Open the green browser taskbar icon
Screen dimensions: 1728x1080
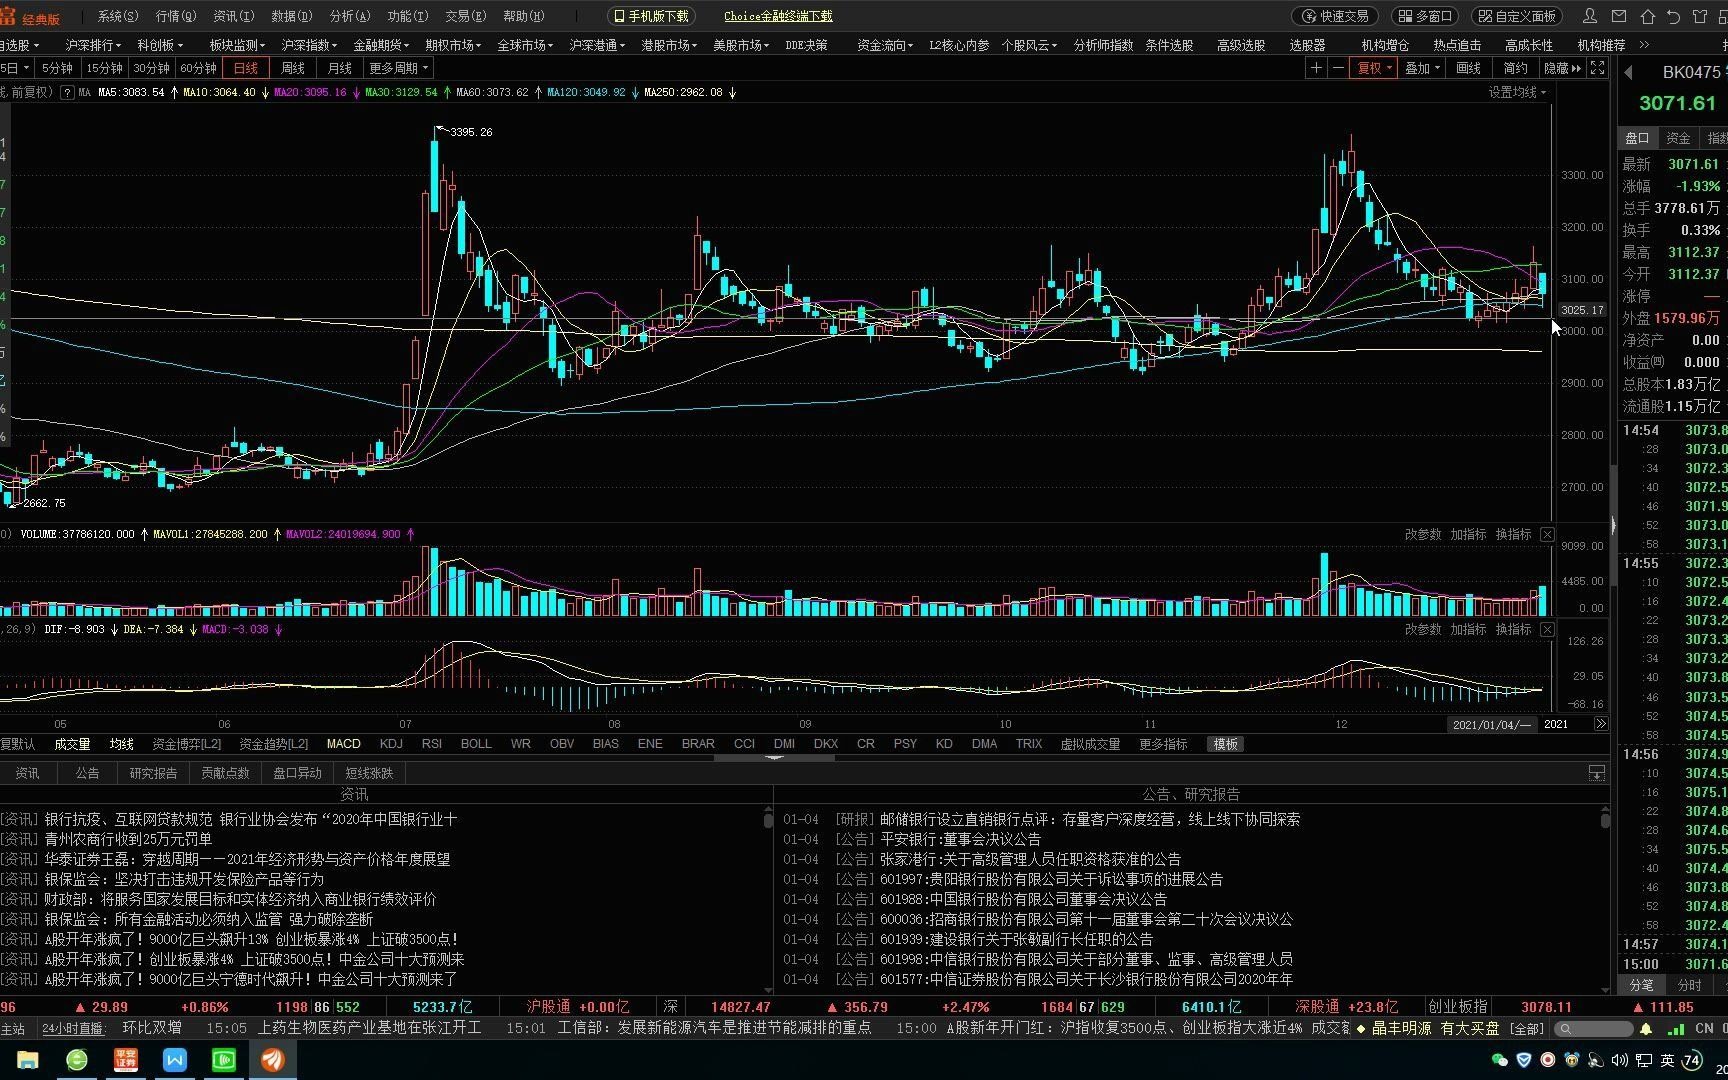pos(76,1060)
